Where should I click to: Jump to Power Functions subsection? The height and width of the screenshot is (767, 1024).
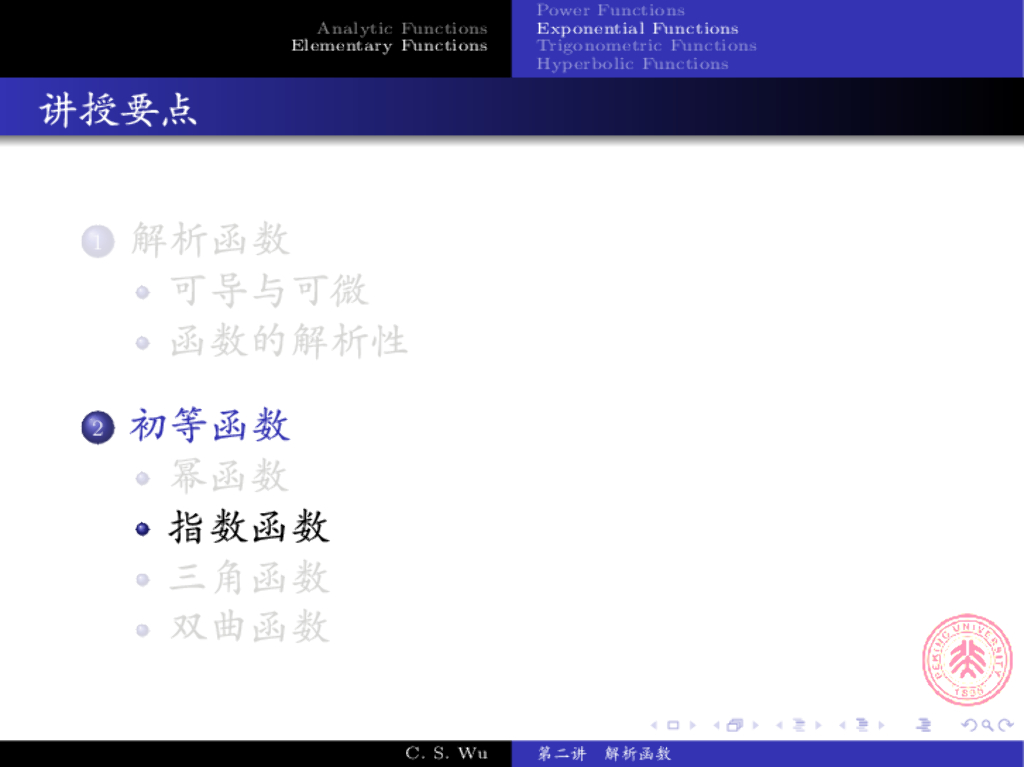click(611, 10)
